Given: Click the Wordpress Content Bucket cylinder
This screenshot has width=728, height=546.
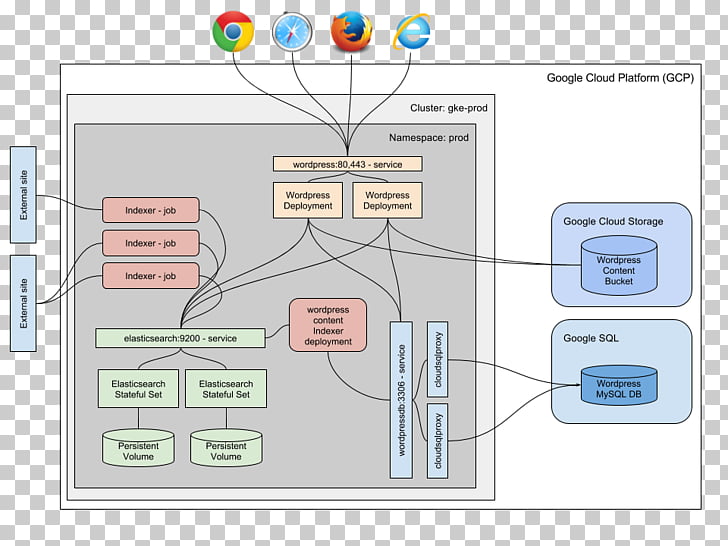Looking at the screenshot, I should pyautogui.click(x=618, y=266).
